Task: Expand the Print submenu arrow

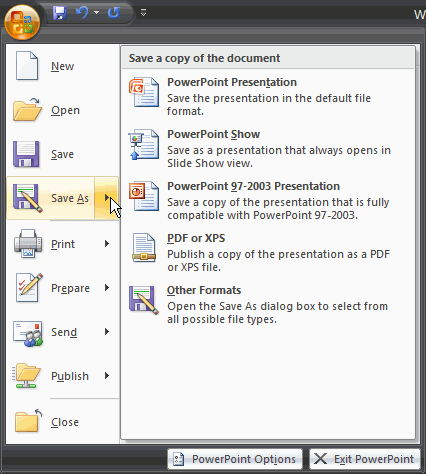Action: click(107, 244)
